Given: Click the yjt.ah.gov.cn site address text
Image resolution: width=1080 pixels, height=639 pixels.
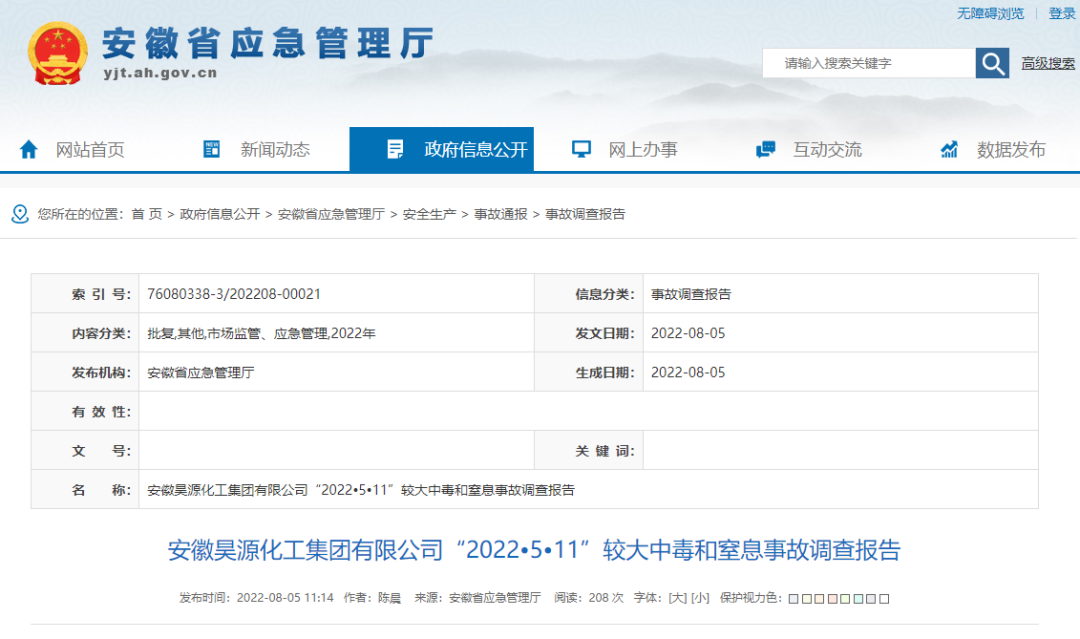Looking at the screenshot, I should tap(160, 73).
